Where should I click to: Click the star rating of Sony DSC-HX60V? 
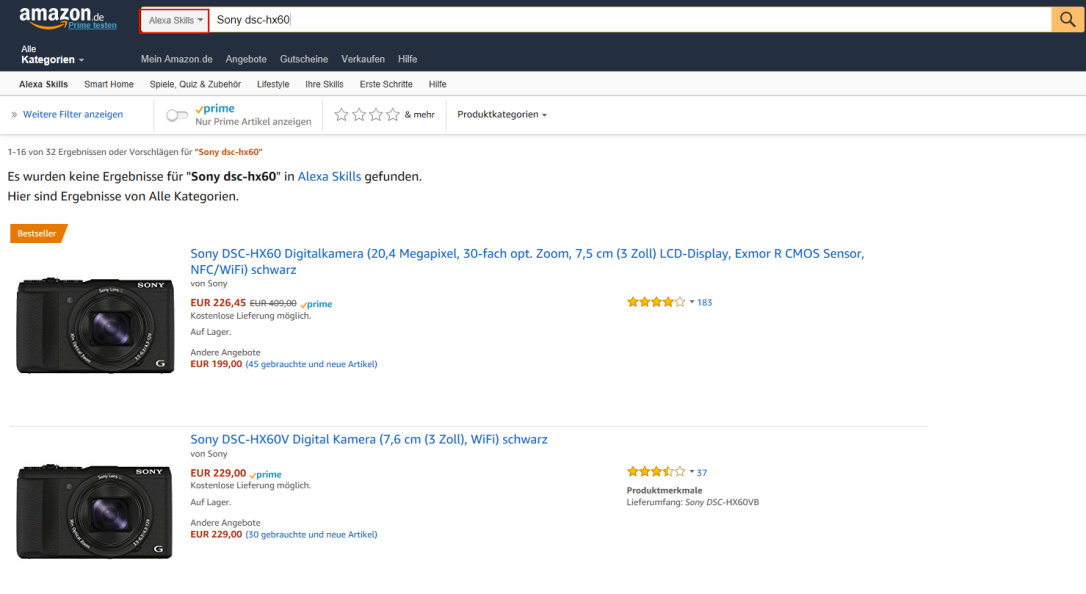coord(656,472)
